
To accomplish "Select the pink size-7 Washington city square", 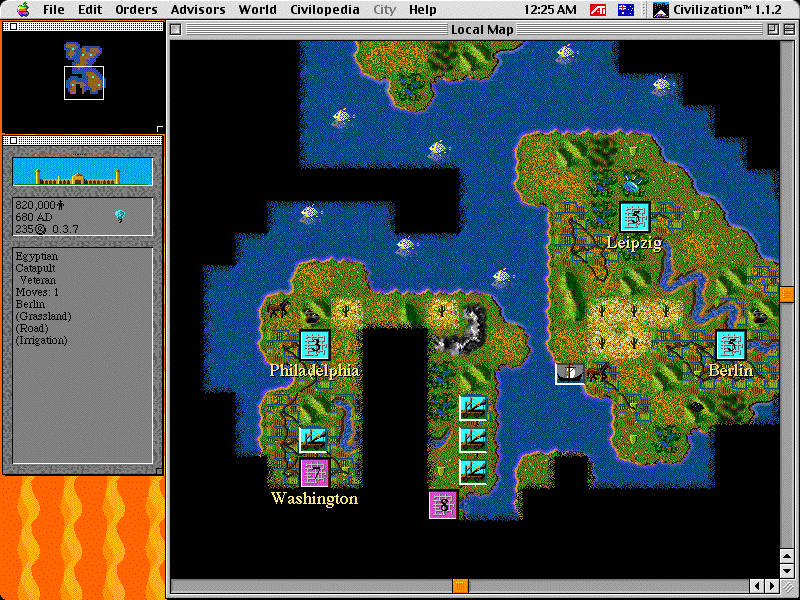I will pos(315,473).
